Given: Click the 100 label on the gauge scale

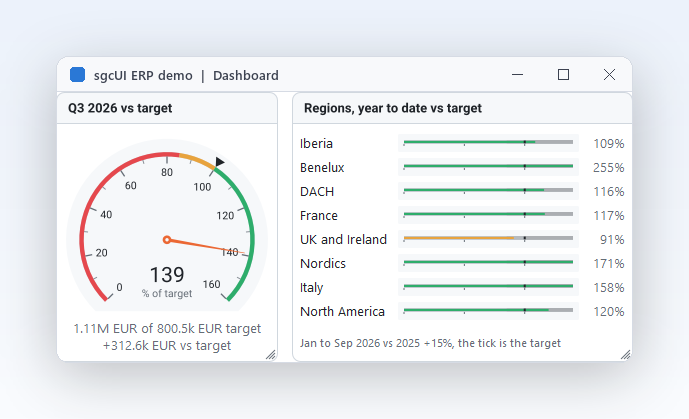Looking at the screenshot, I should 202,187.
